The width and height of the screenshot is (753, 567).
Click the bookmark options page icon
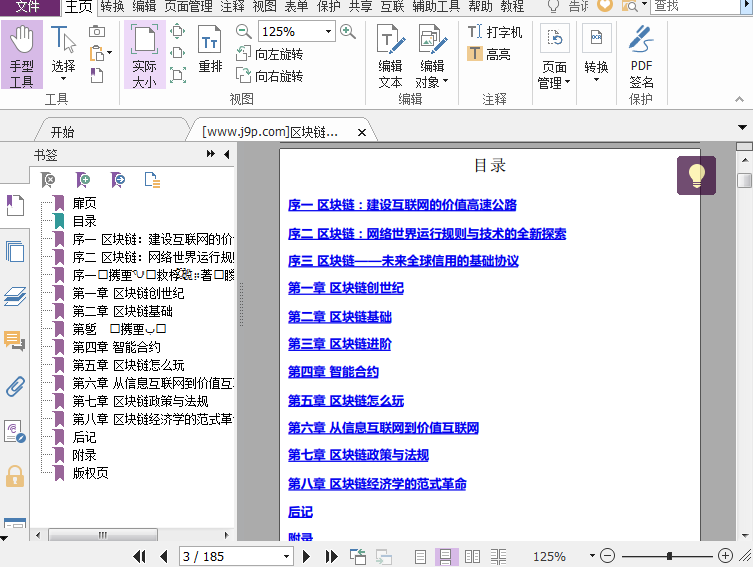152,180
